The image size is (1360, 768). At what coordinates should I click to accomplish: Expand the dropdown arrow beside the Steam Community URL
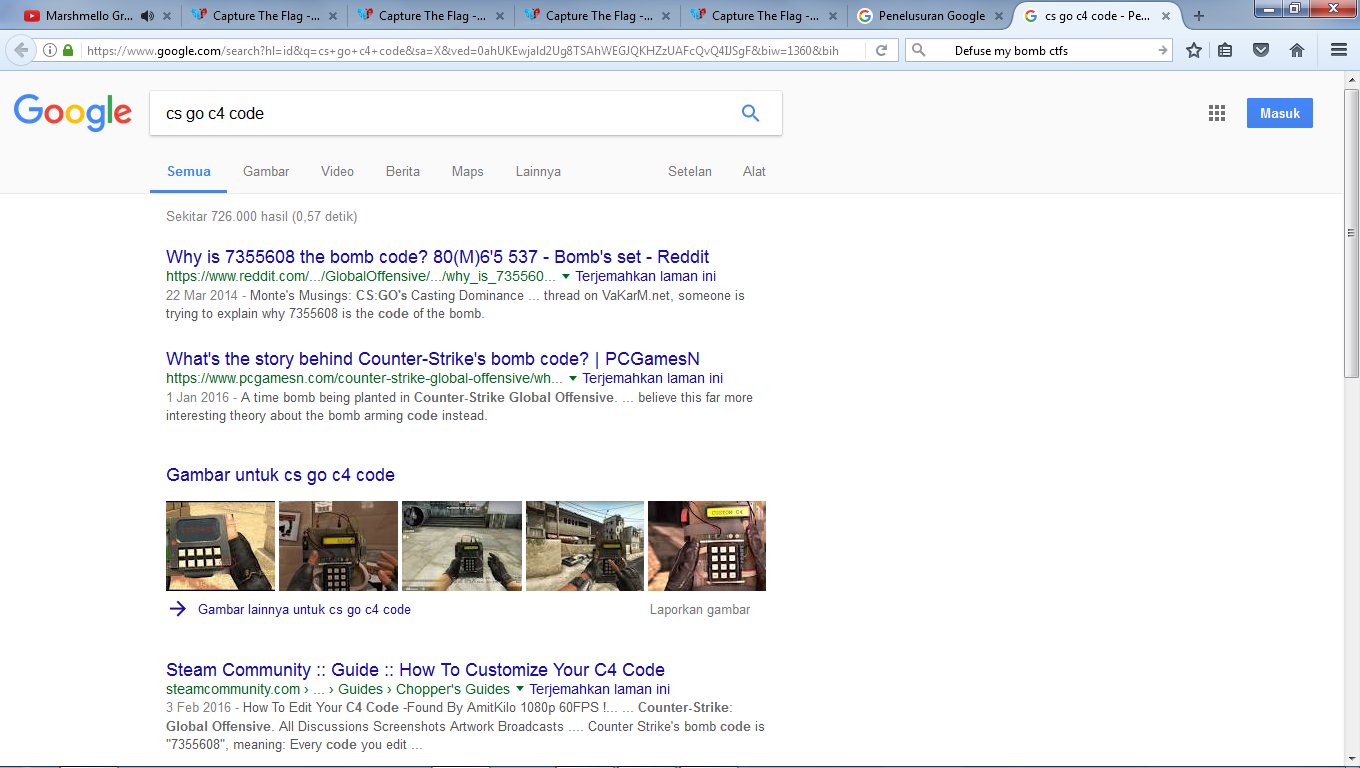520,689
